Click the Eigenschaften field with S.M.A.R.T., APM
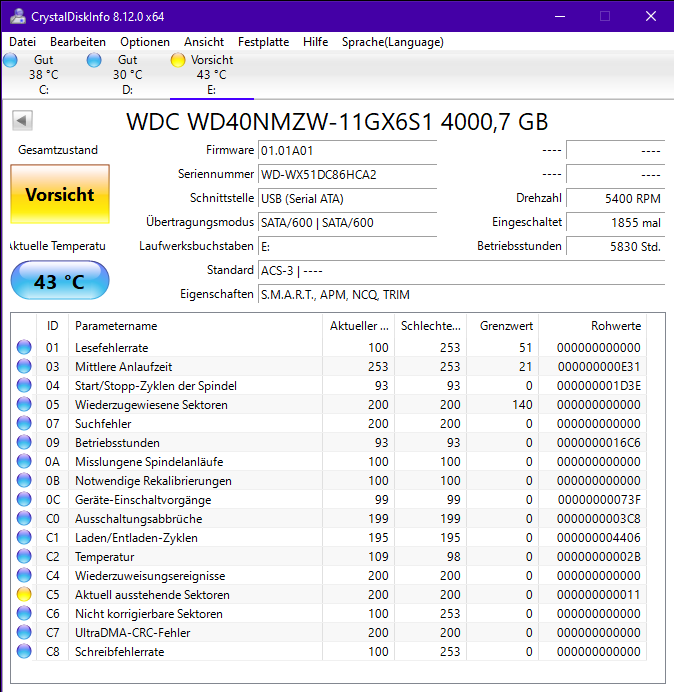 point(461,294)
